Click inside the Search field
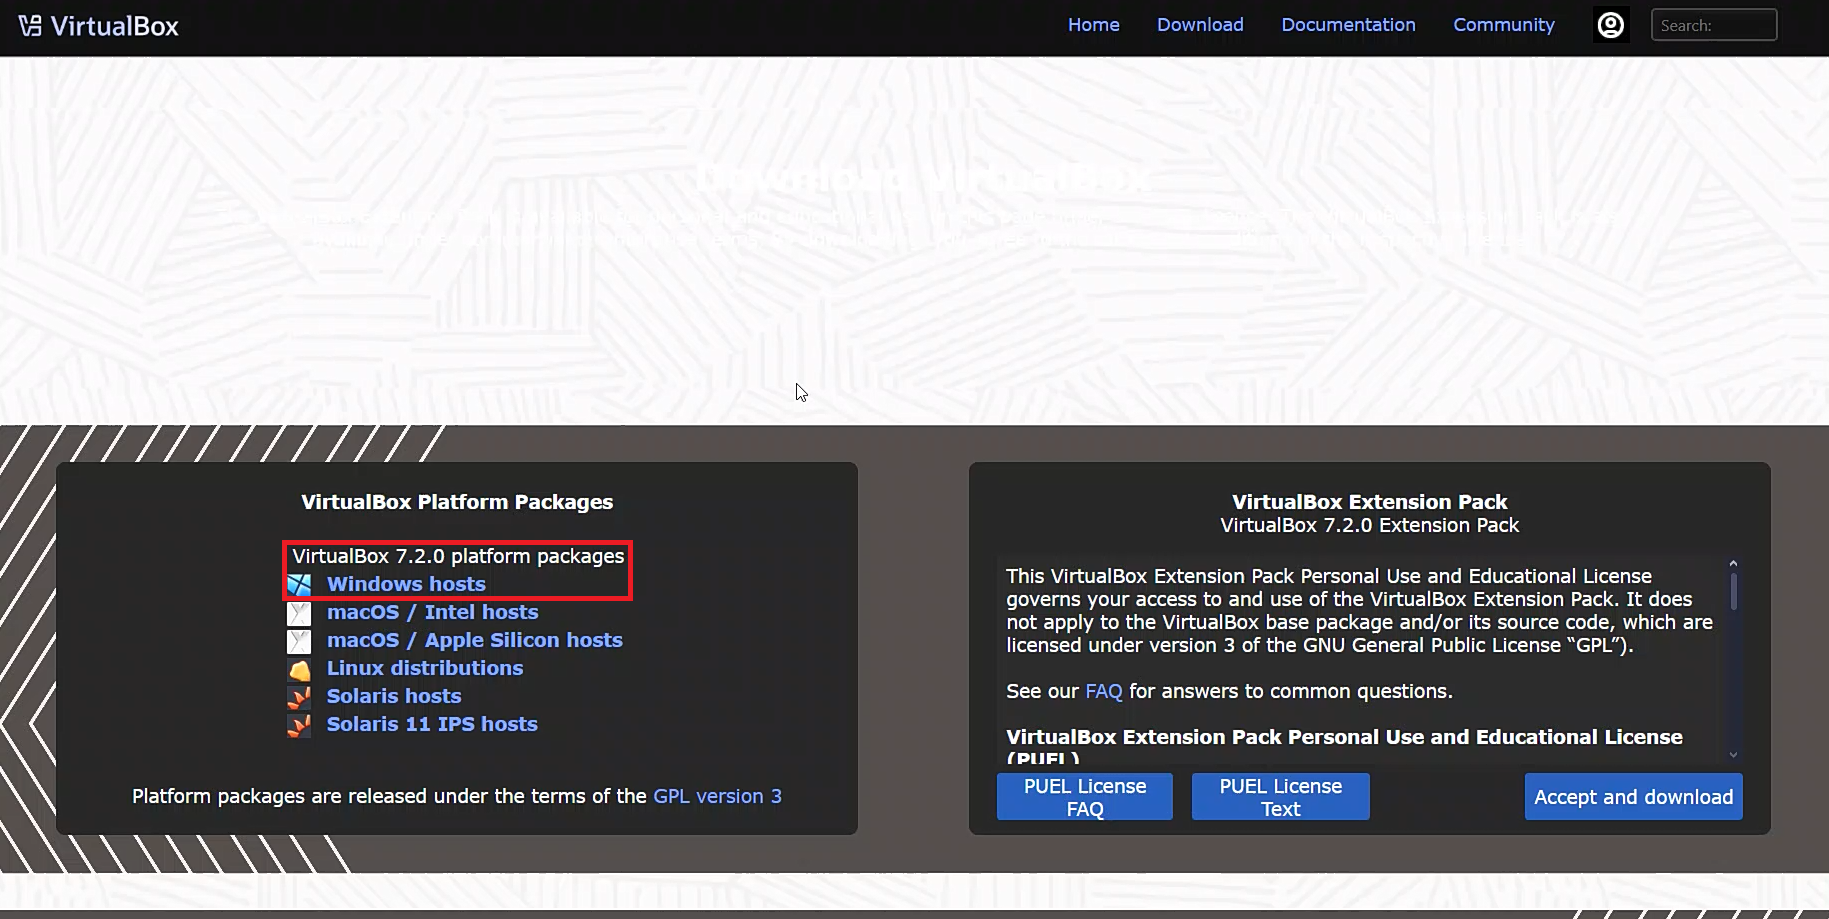The width and height of the screenshot is (1829, 919). [x=1714, y=25]
